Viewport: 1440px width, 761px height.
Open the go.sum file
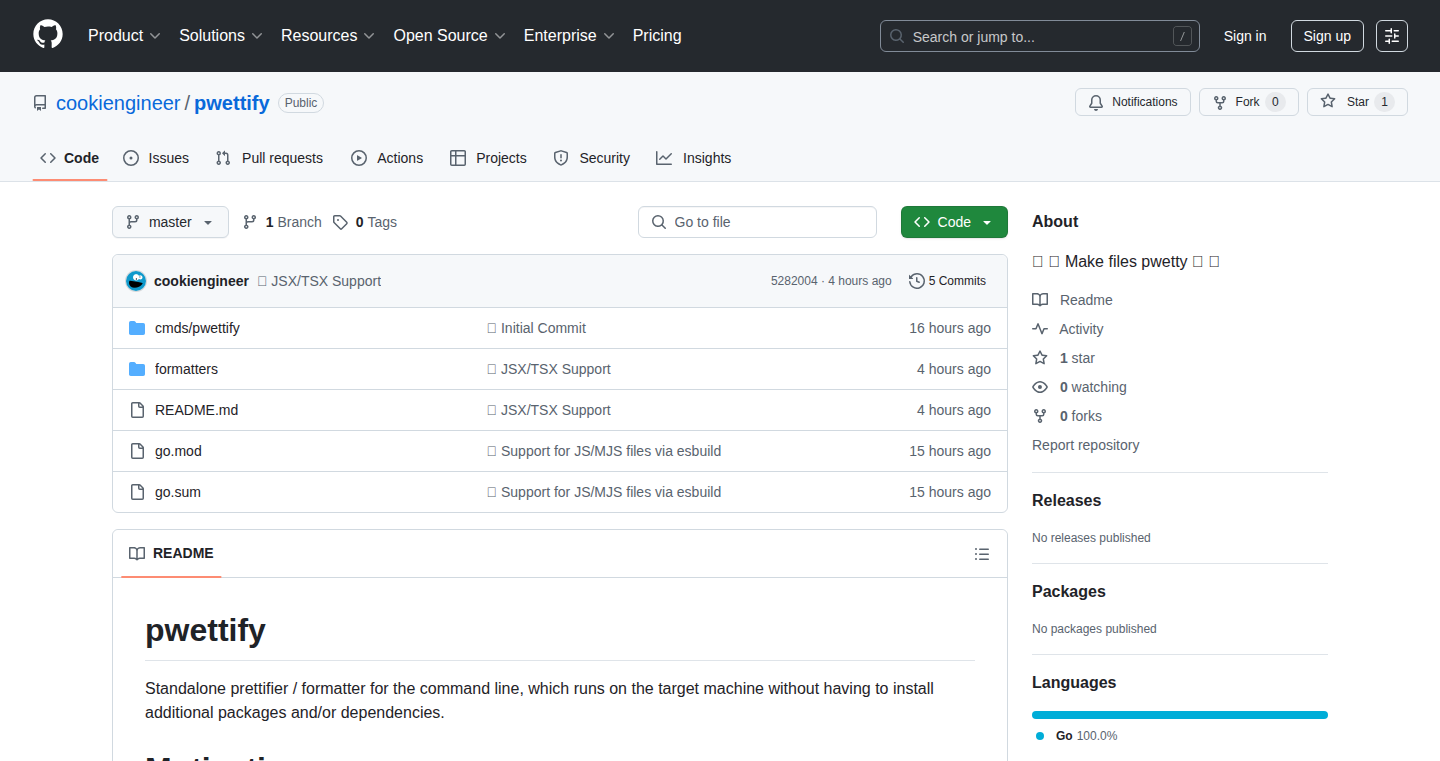[x=178, y=492]
